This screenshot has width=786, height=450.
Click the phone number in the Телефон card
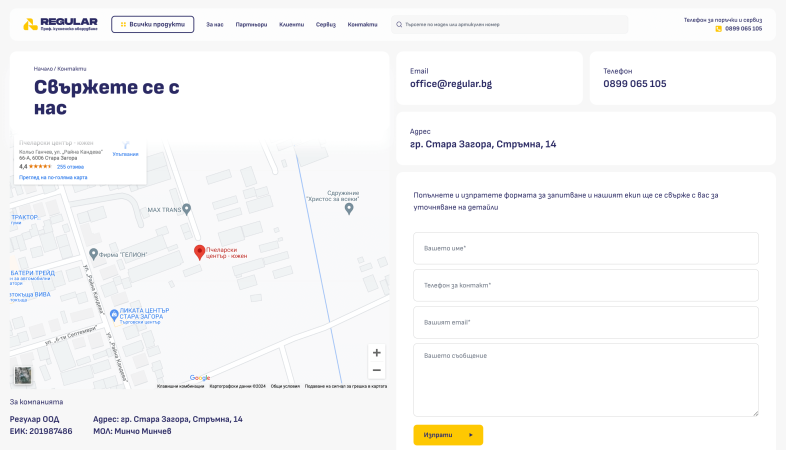tap(635, 84)
